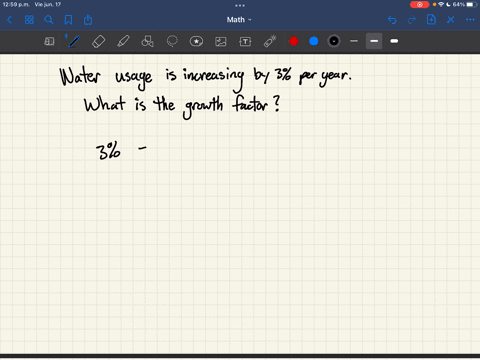This screenshot has width=480, height=360.
Task: Select the thickest stroke width
Action: (x=394, y=41)
